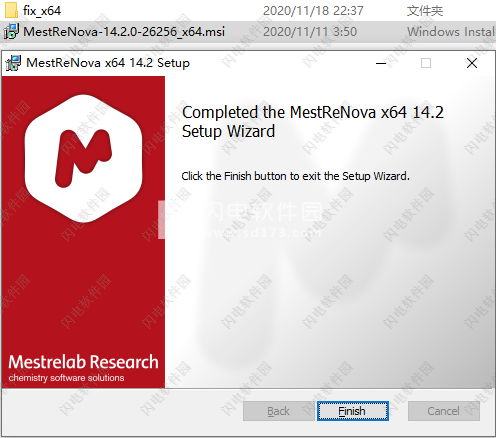The image size is (496, 438).
Task: Select the MestReNova msi installer file icon
Action: tap(11, 32)
